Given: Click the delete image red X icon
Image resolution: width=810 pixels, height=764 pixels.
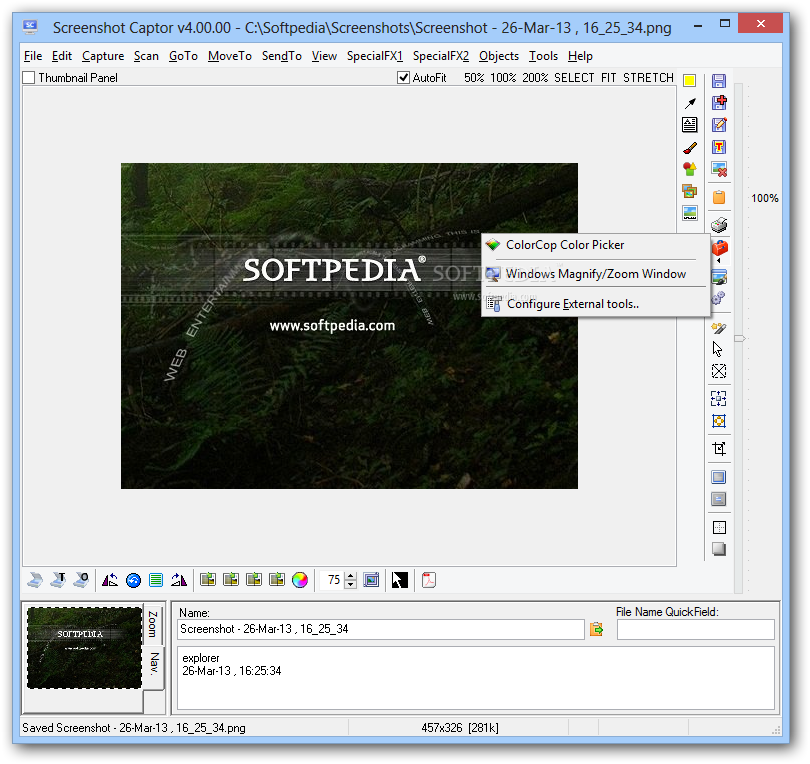Looking at the screenshot, I should [719, 169].
